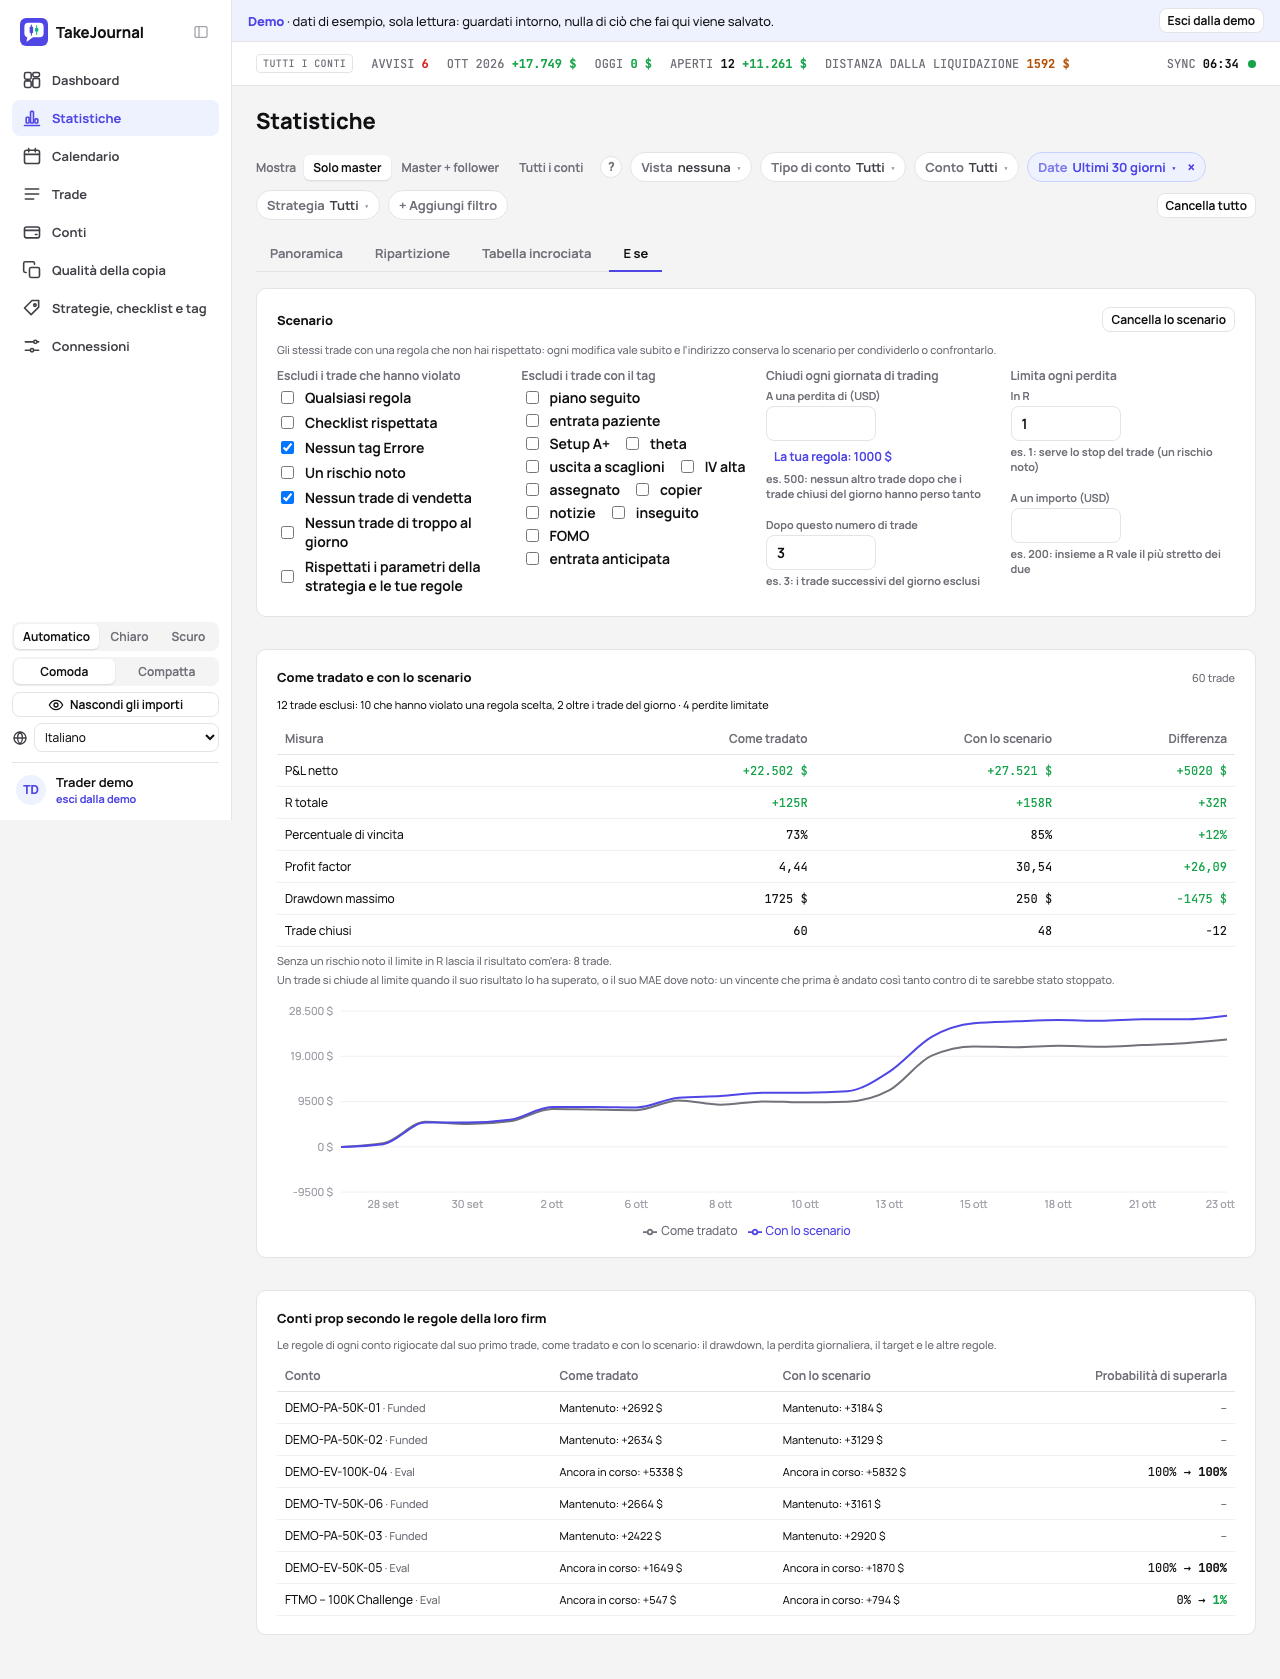Click the Trade list icon
Screen dimensions: 1280x1679
[32, 194]
